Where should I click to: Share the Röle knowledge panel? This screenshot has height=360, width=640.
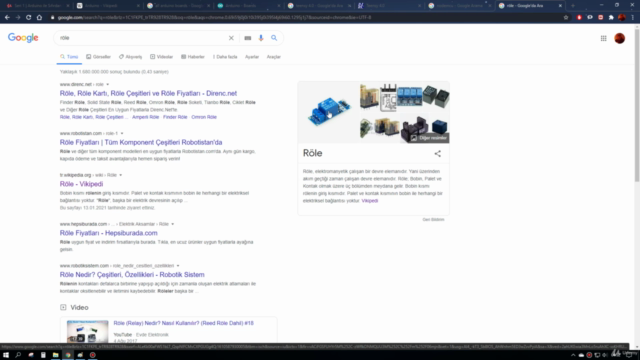pyautogui.click(x=438, y=153)
